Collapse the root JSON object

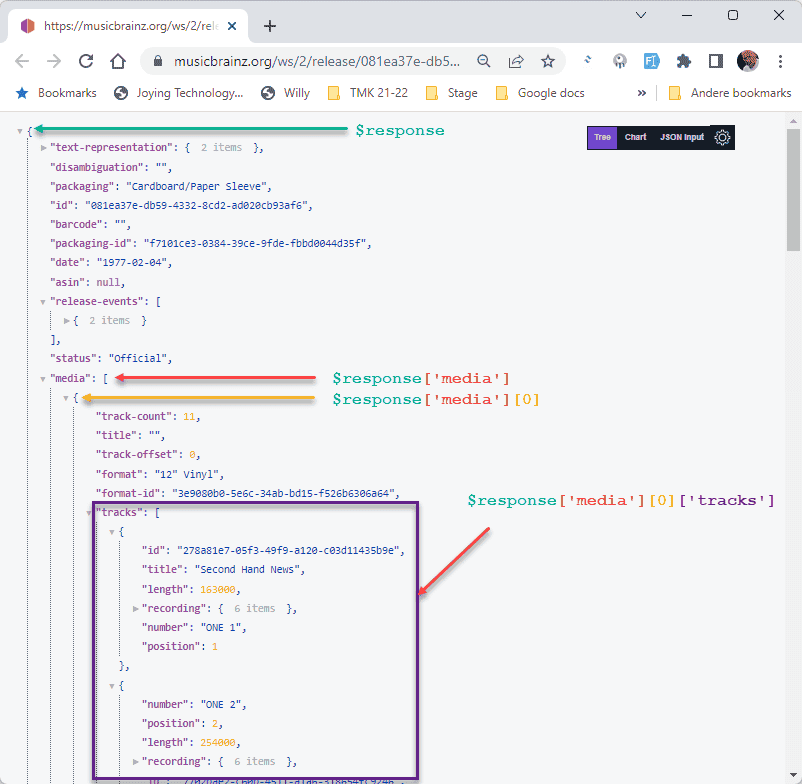[20, 132]
